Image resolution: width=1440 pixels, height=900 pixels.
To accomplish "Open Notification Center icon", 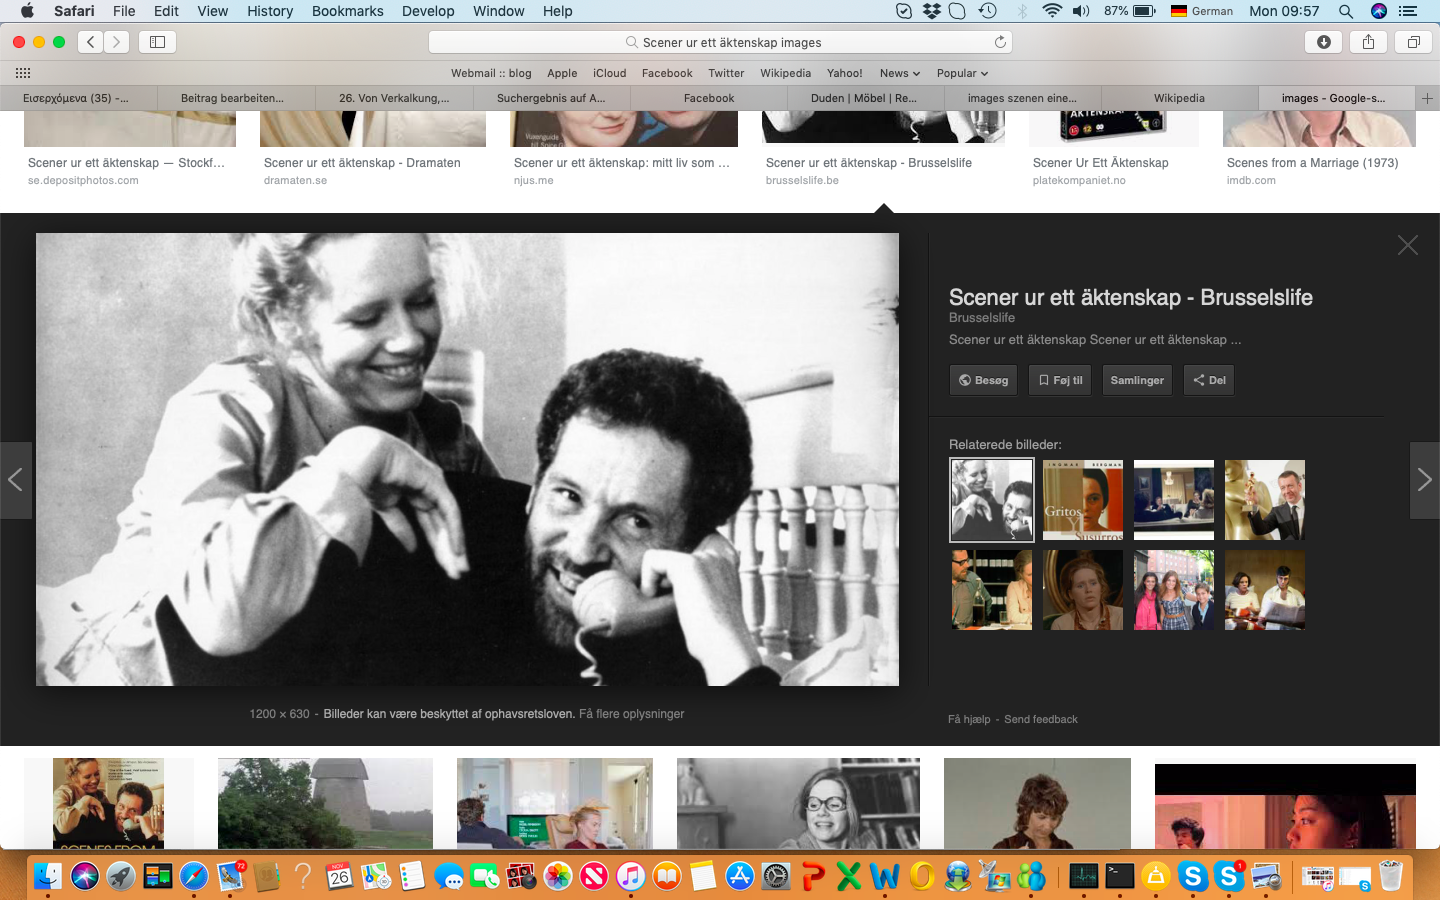I will click(x=1408, y=11).
